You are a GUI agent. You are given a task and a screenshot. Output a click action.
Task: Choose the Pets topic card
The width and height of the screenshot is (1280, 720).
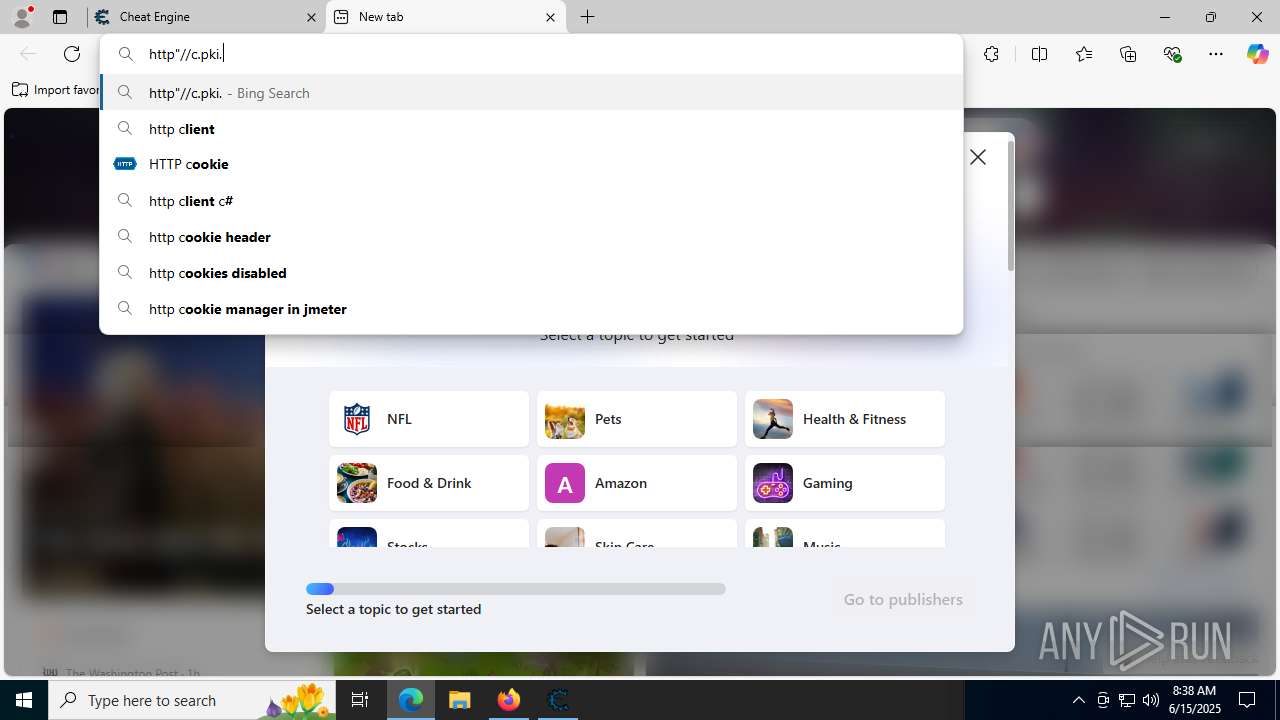click(x=637, y=419)
